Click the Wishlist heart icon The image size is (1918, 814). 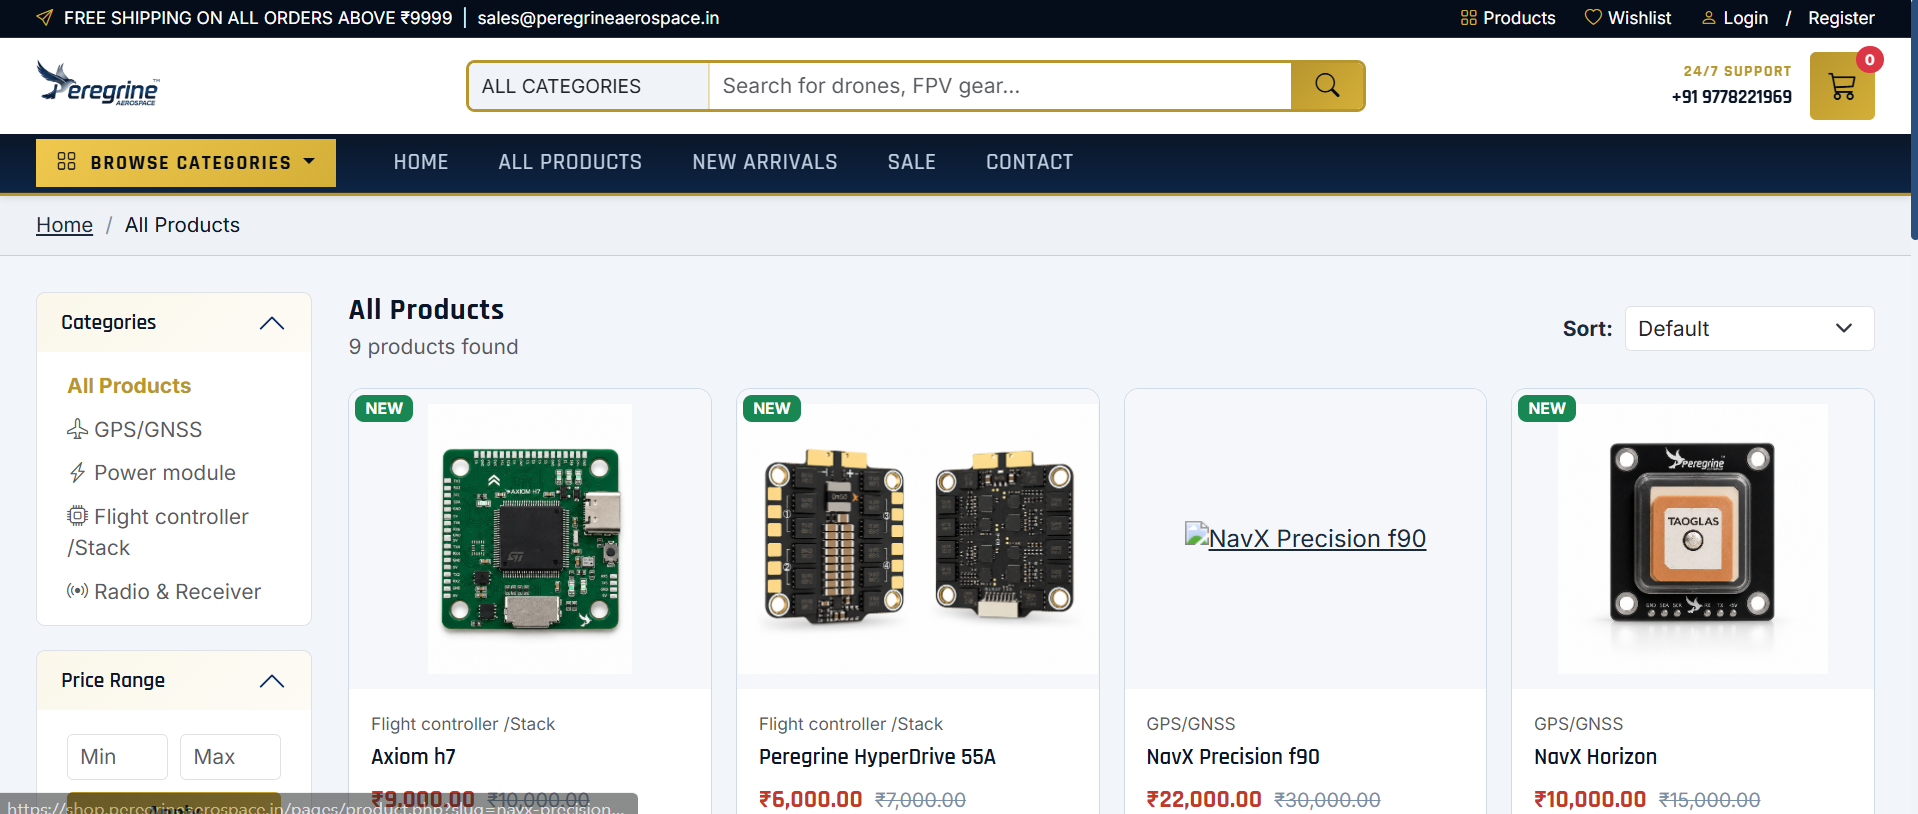click(1593, 17)
